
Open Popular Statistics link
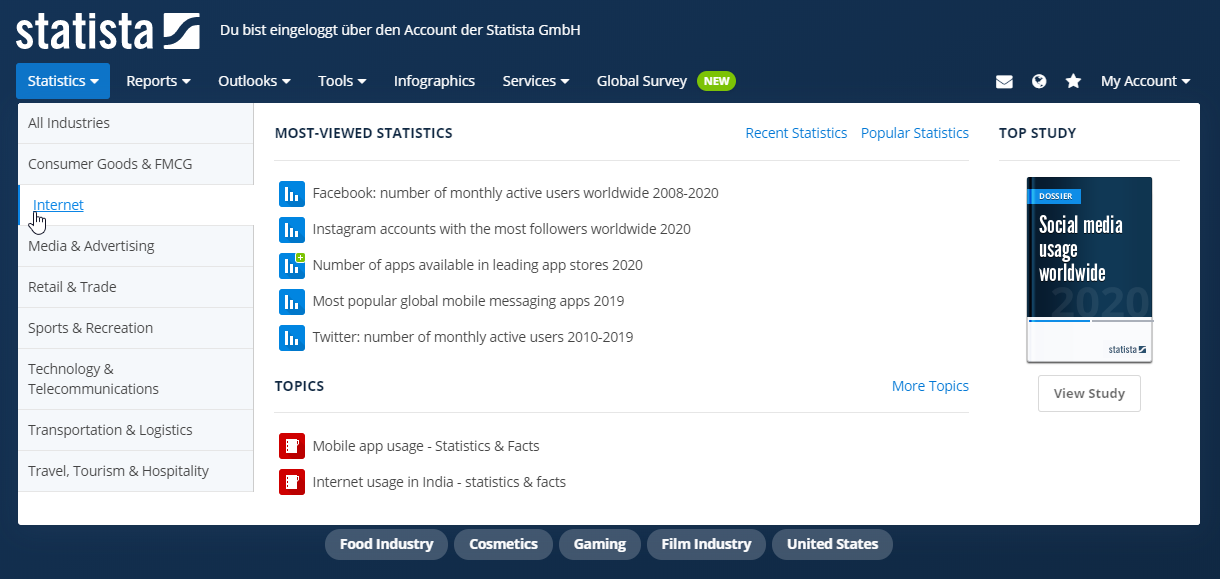tap(915, 133)
